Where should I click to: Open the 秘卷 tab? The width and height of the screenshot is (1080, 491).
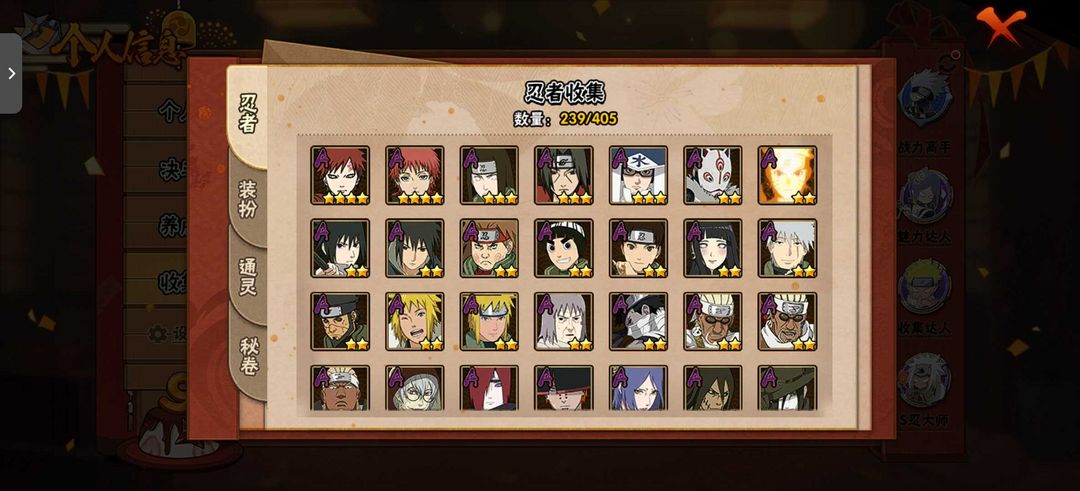(248, 355)
